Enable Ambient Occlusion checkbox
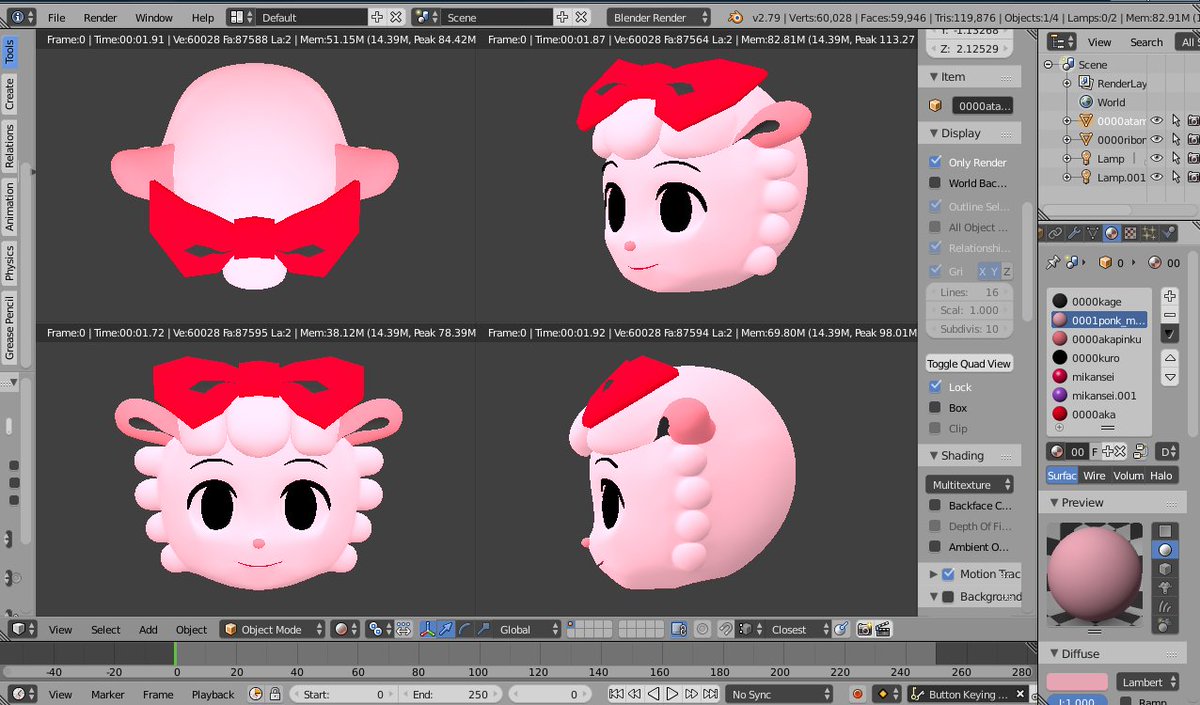Viewport: 1200px width, 705px height. tap(935, 546)
